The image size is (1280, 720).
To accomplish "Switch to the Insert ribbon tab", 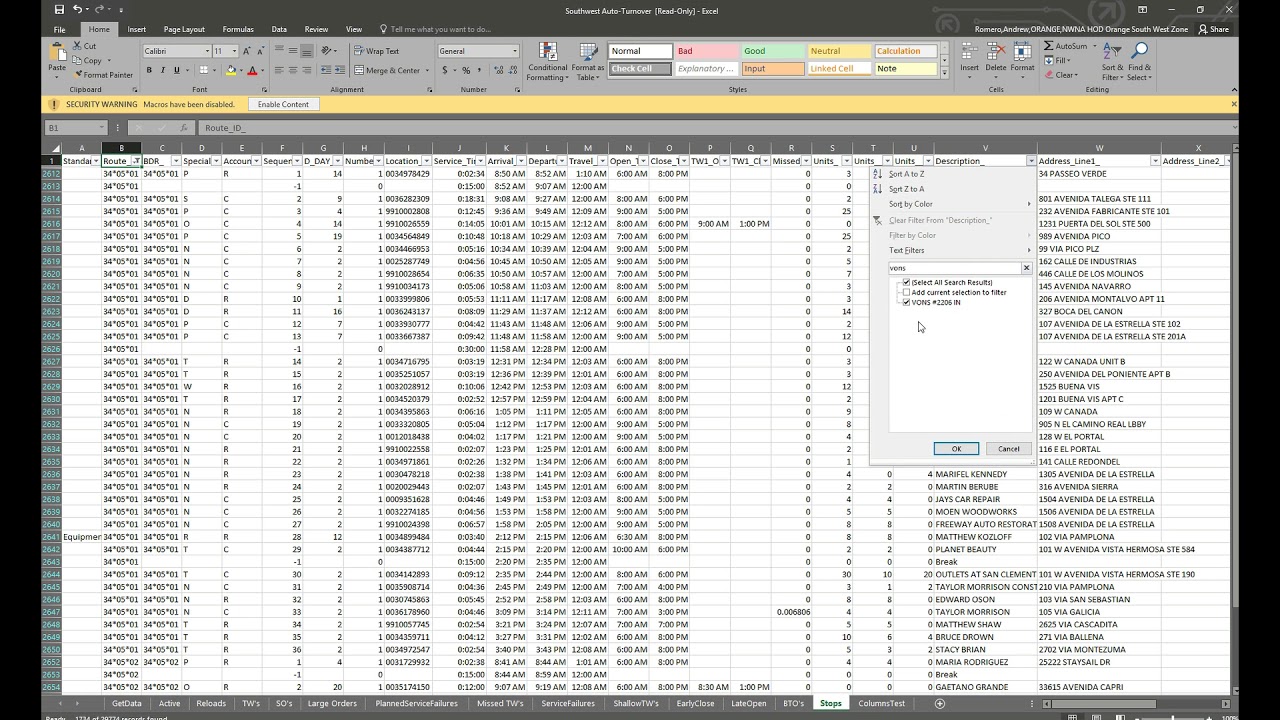I will (x=137, y=29).
